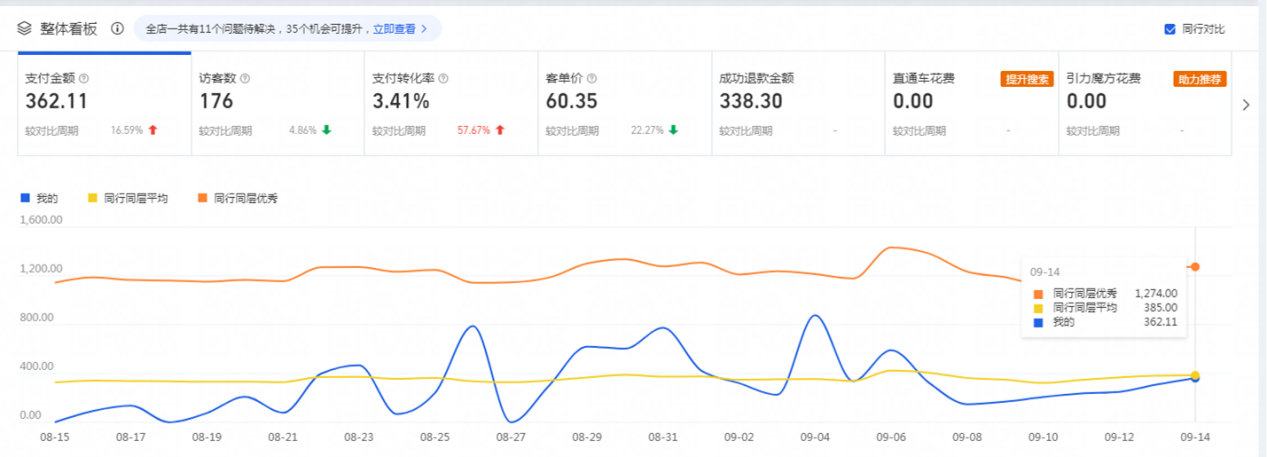Click the info icon beside 整体看板
Image resolution: width=1267 pixels, height=457 pixels.
(x=118, y=29)
